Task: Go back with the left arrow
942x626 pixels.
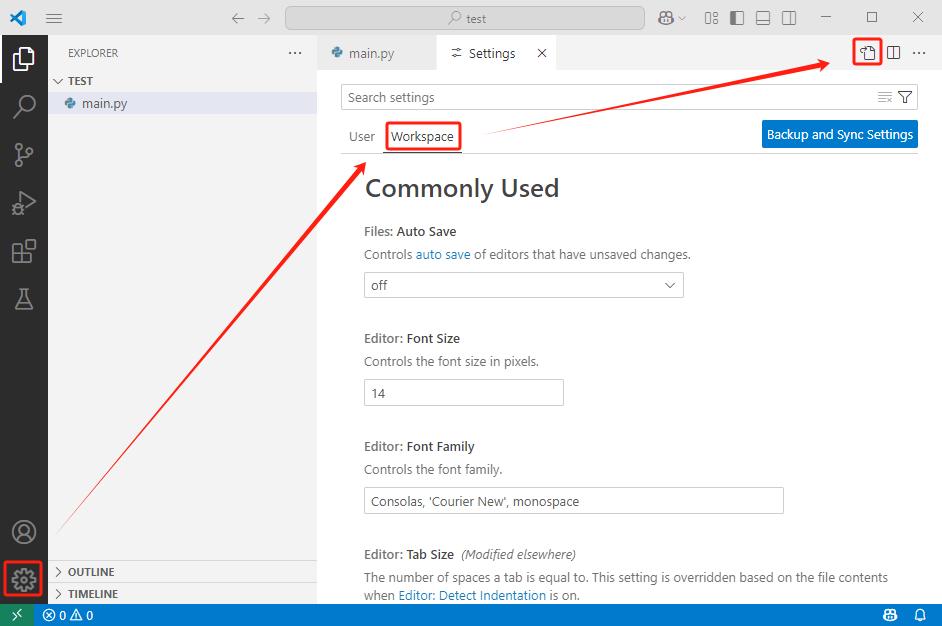Action: point(238,19)
